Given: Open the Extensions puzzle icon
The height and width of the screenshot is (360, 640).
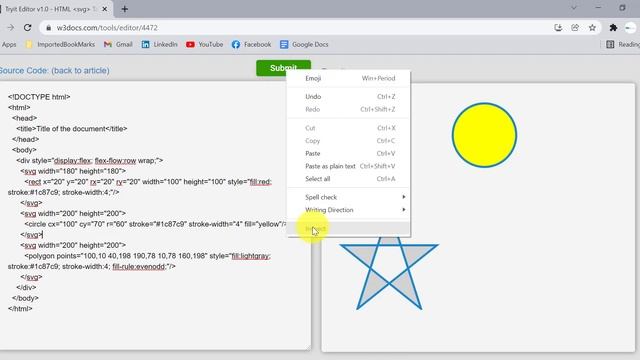Looking at the screenshot, I should 613,28.
